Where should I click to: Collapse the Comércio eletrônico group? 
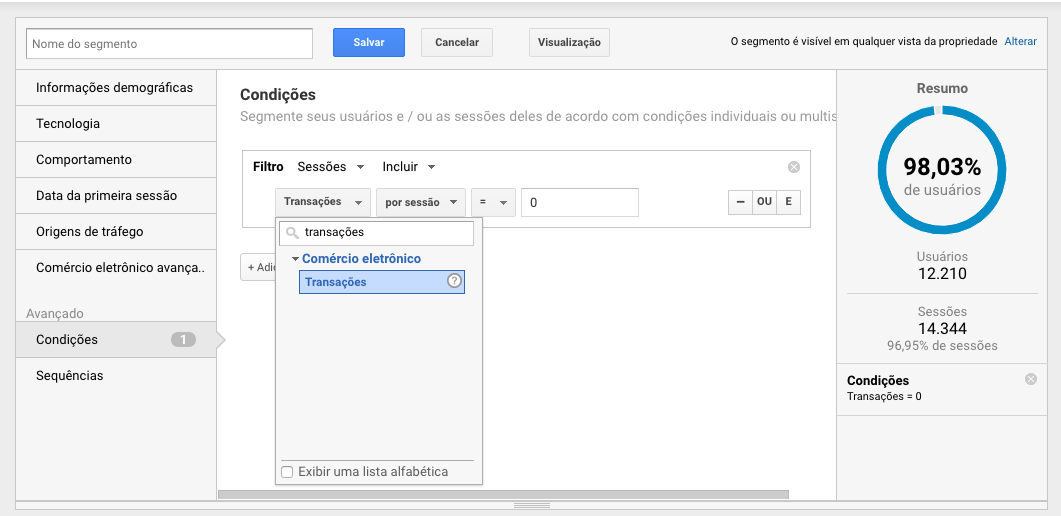(296, 259)
